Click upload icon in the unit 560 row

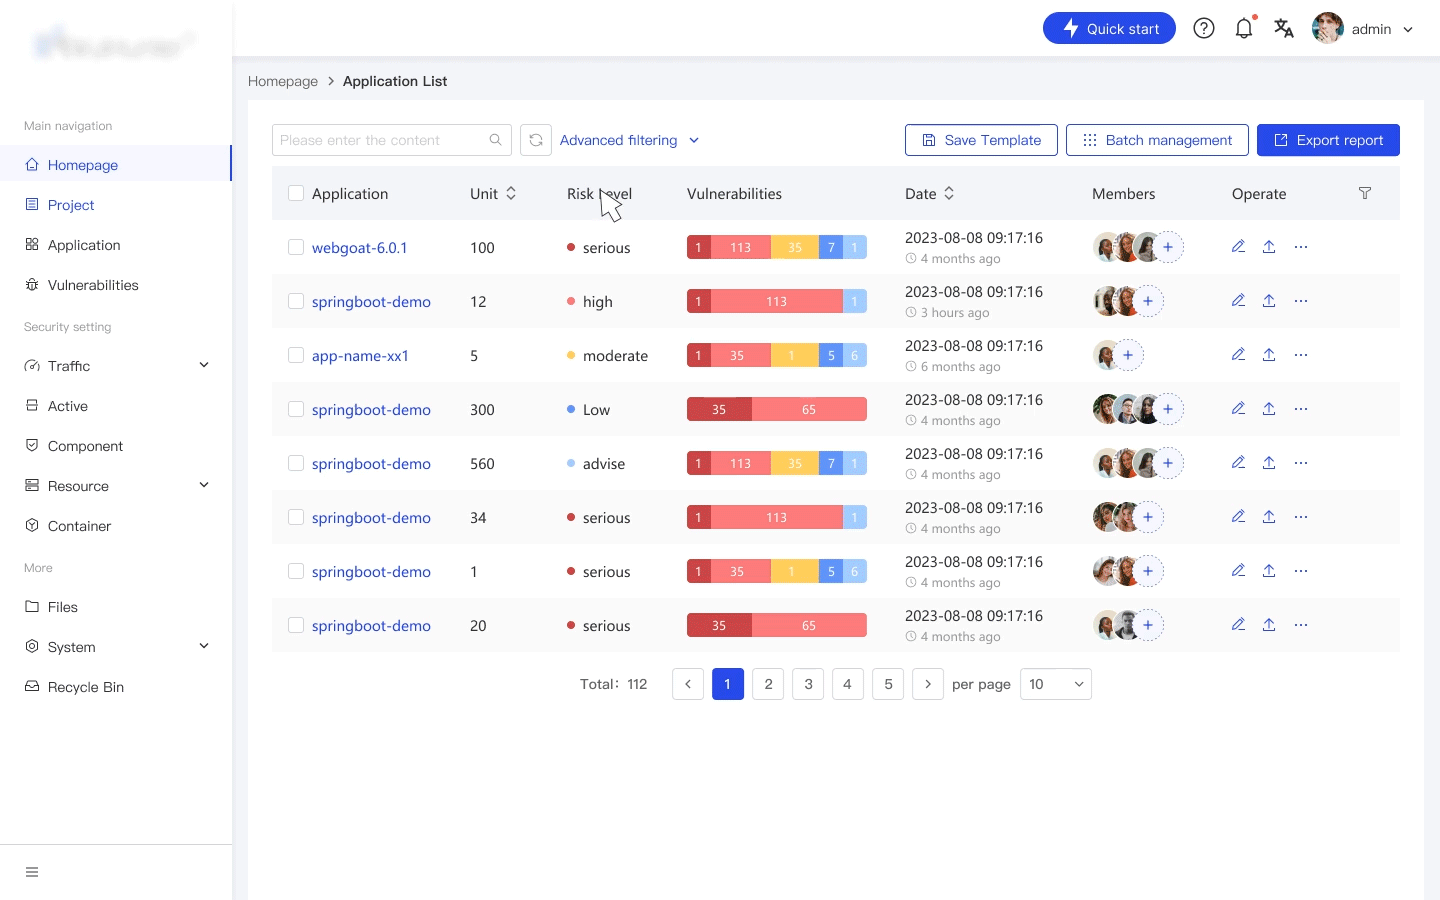[1269, 462]
